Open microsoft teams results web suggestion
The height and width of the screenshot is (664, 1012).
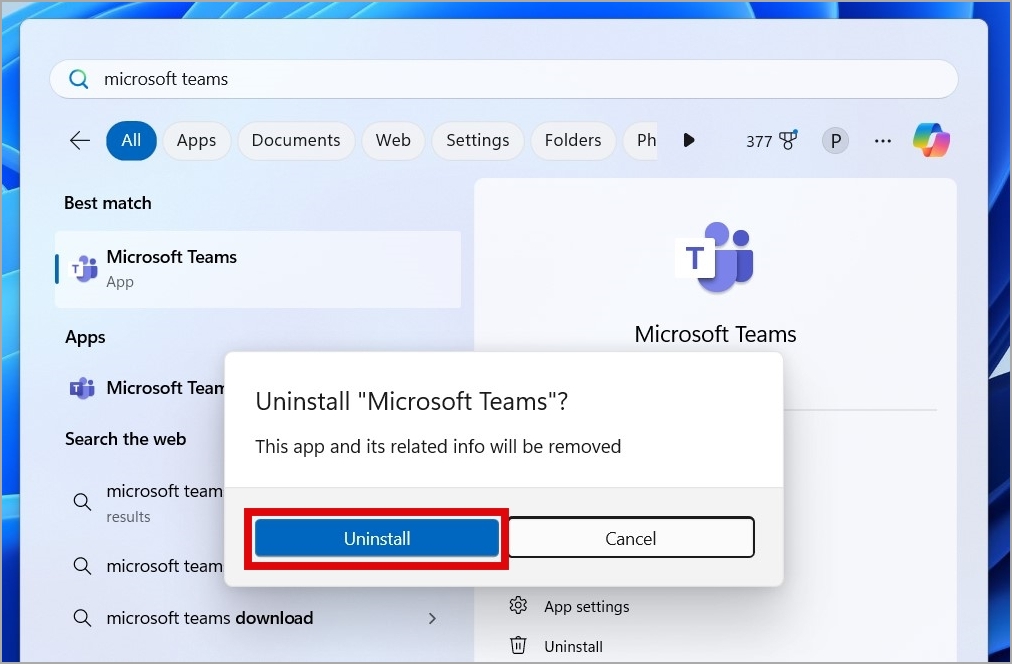pos(147,502)
